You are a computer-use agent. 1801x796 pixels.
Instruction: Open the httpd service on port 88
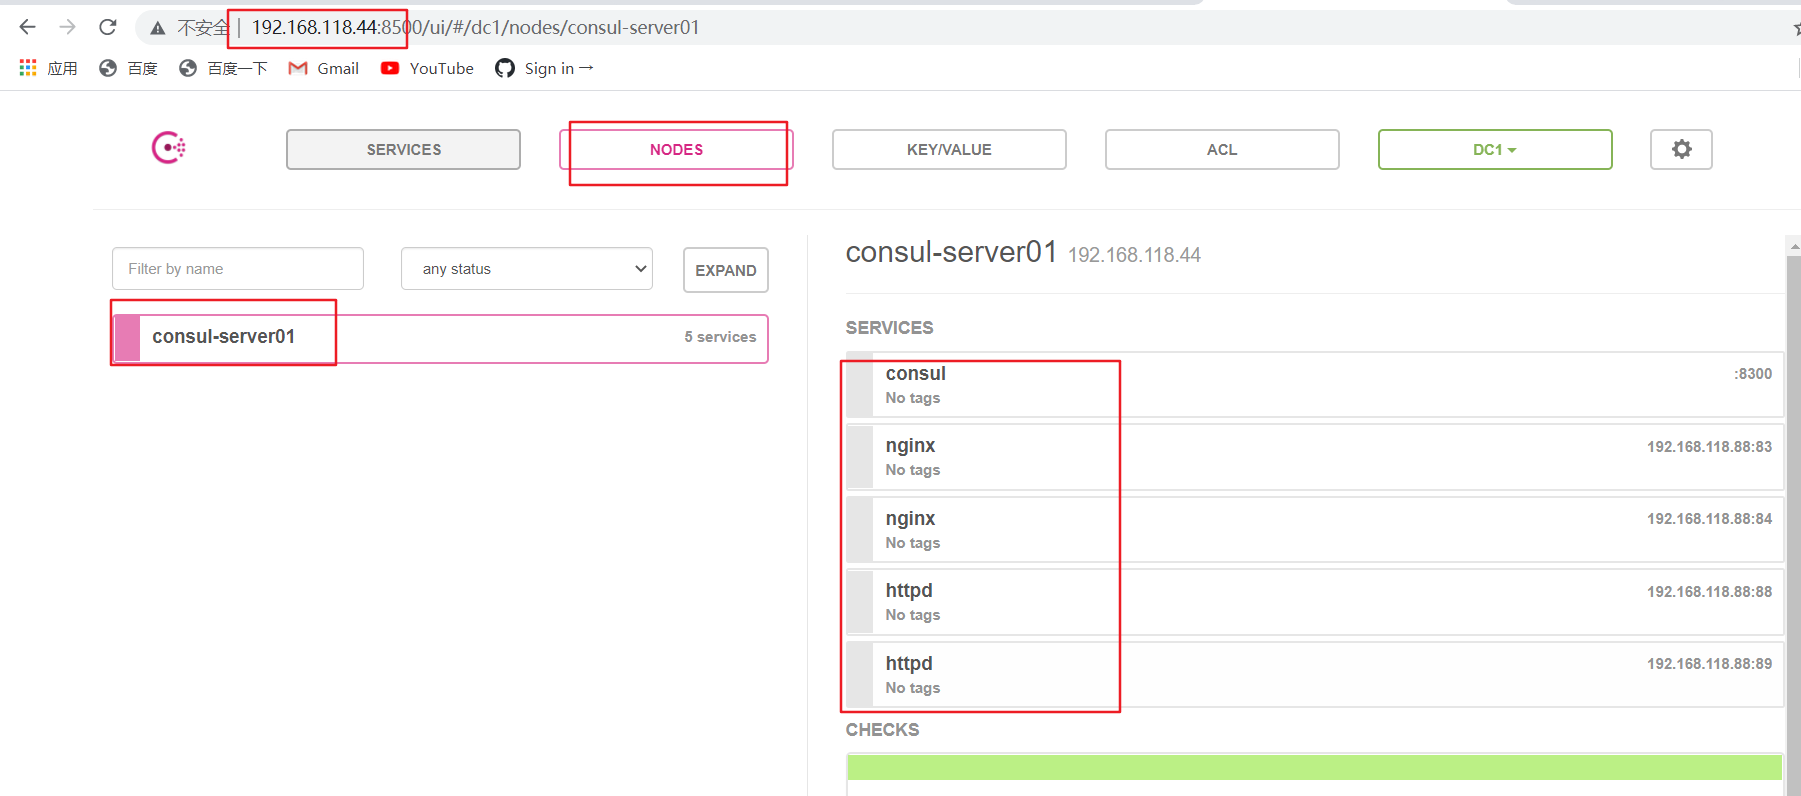click(x=1315, y=602)
